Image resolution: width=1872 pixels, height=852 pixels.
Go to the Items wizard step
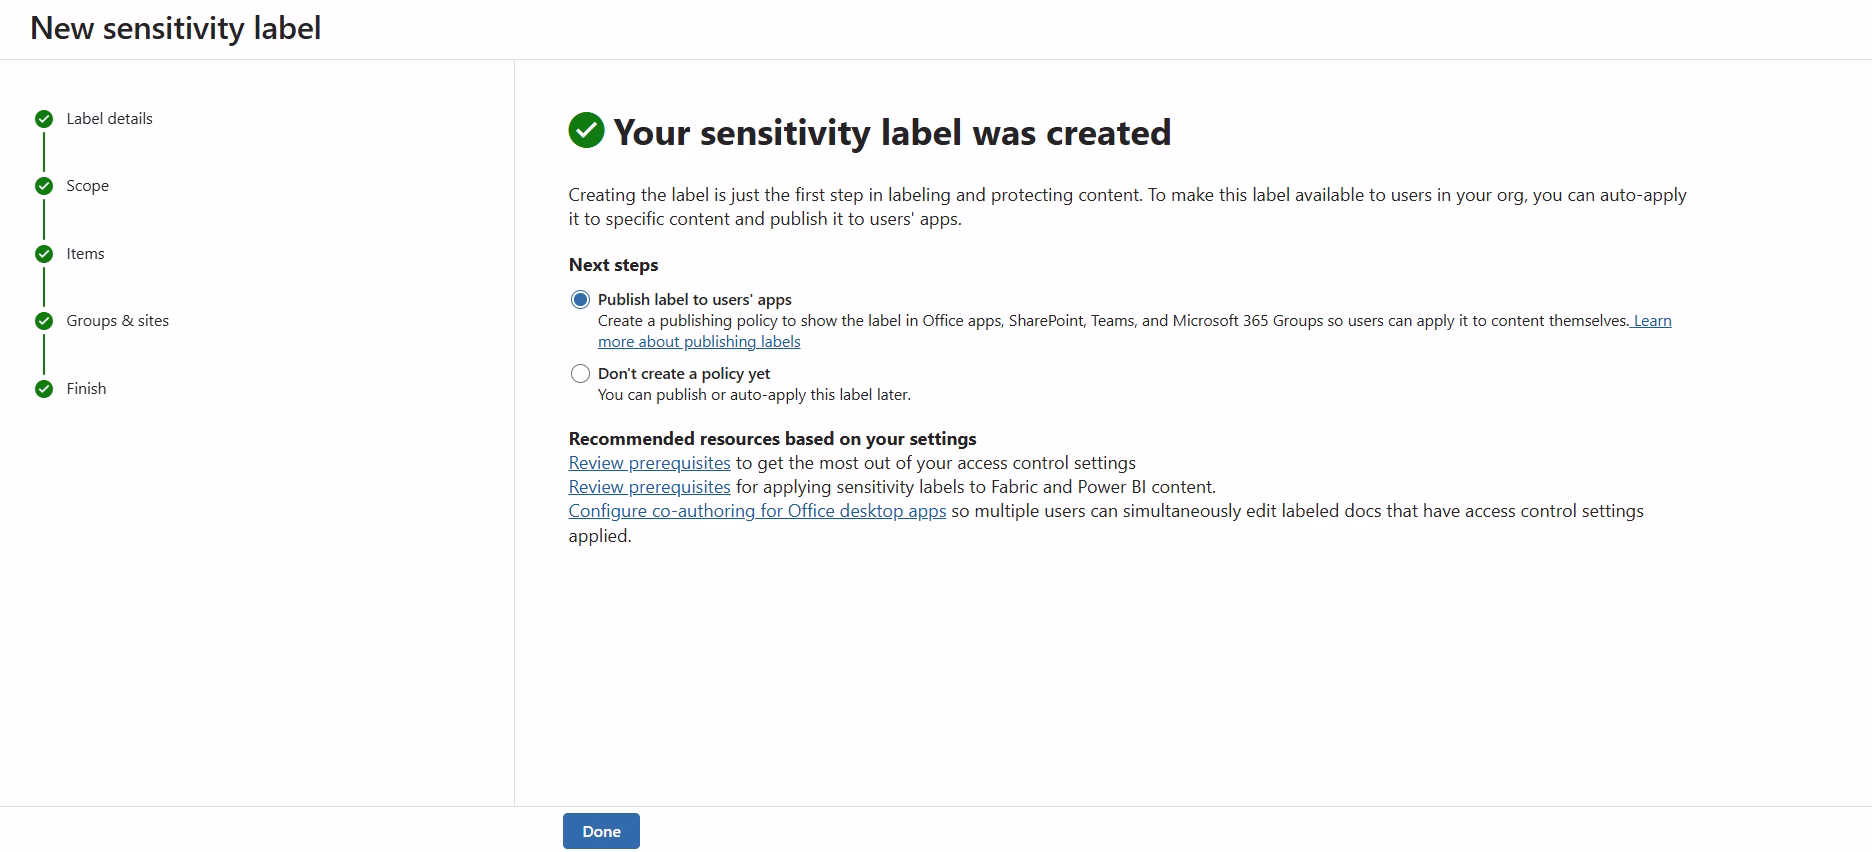85,254
